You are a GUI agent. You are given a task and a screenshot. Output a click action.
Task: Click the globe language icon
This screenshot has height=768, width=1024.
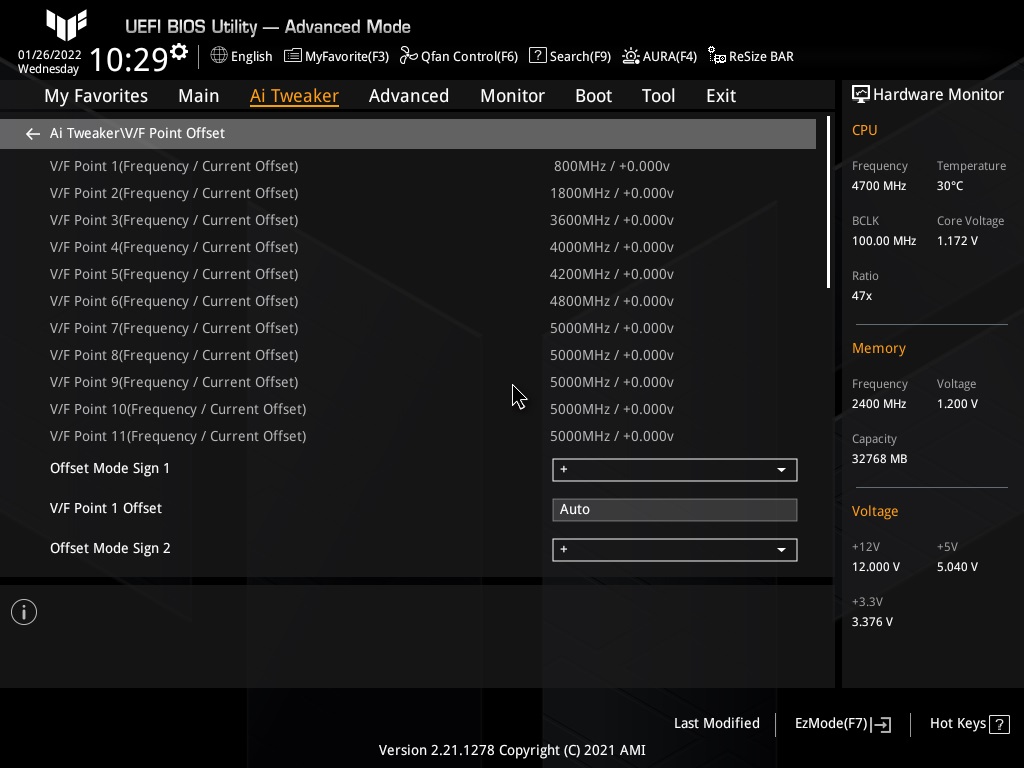tap(219, 56)
